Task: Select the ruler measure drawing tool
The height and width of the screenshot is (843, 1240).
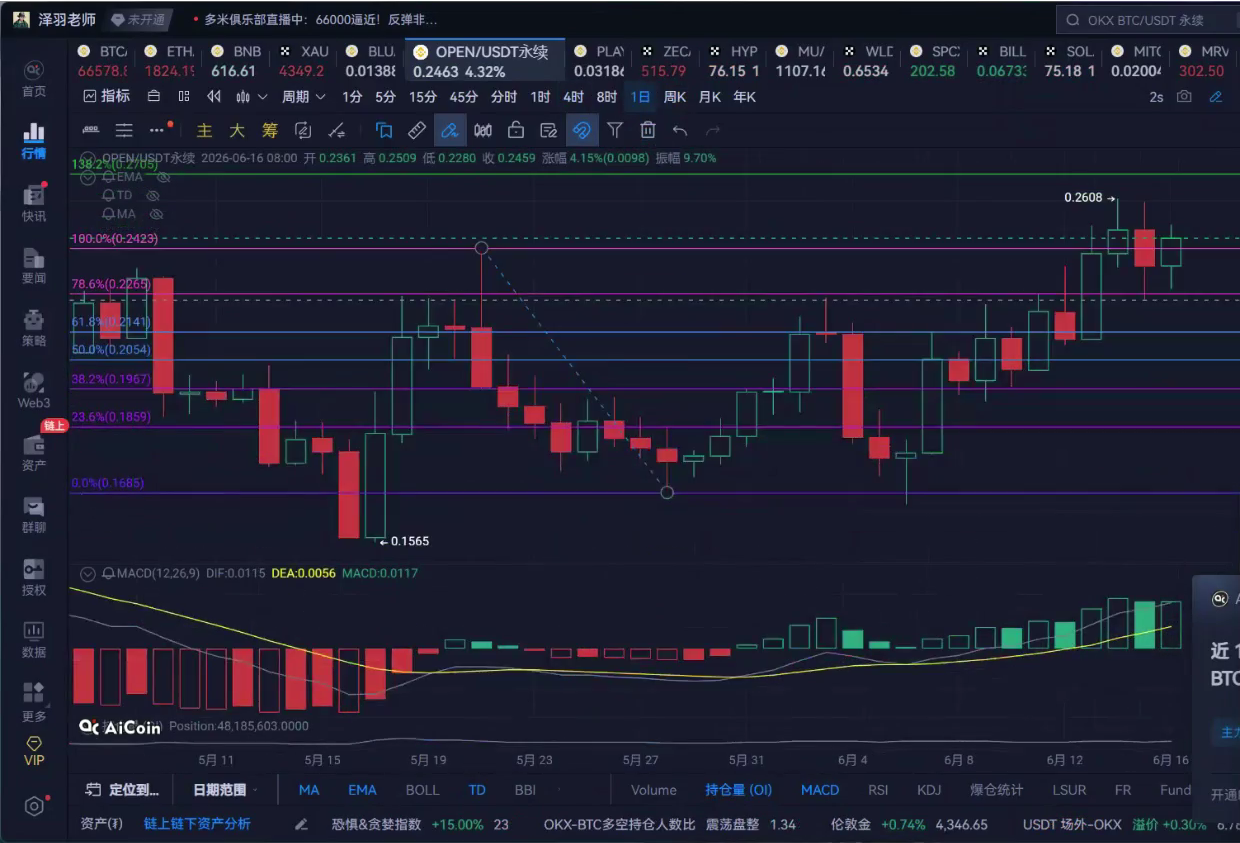Action: (x=417, y=130)
